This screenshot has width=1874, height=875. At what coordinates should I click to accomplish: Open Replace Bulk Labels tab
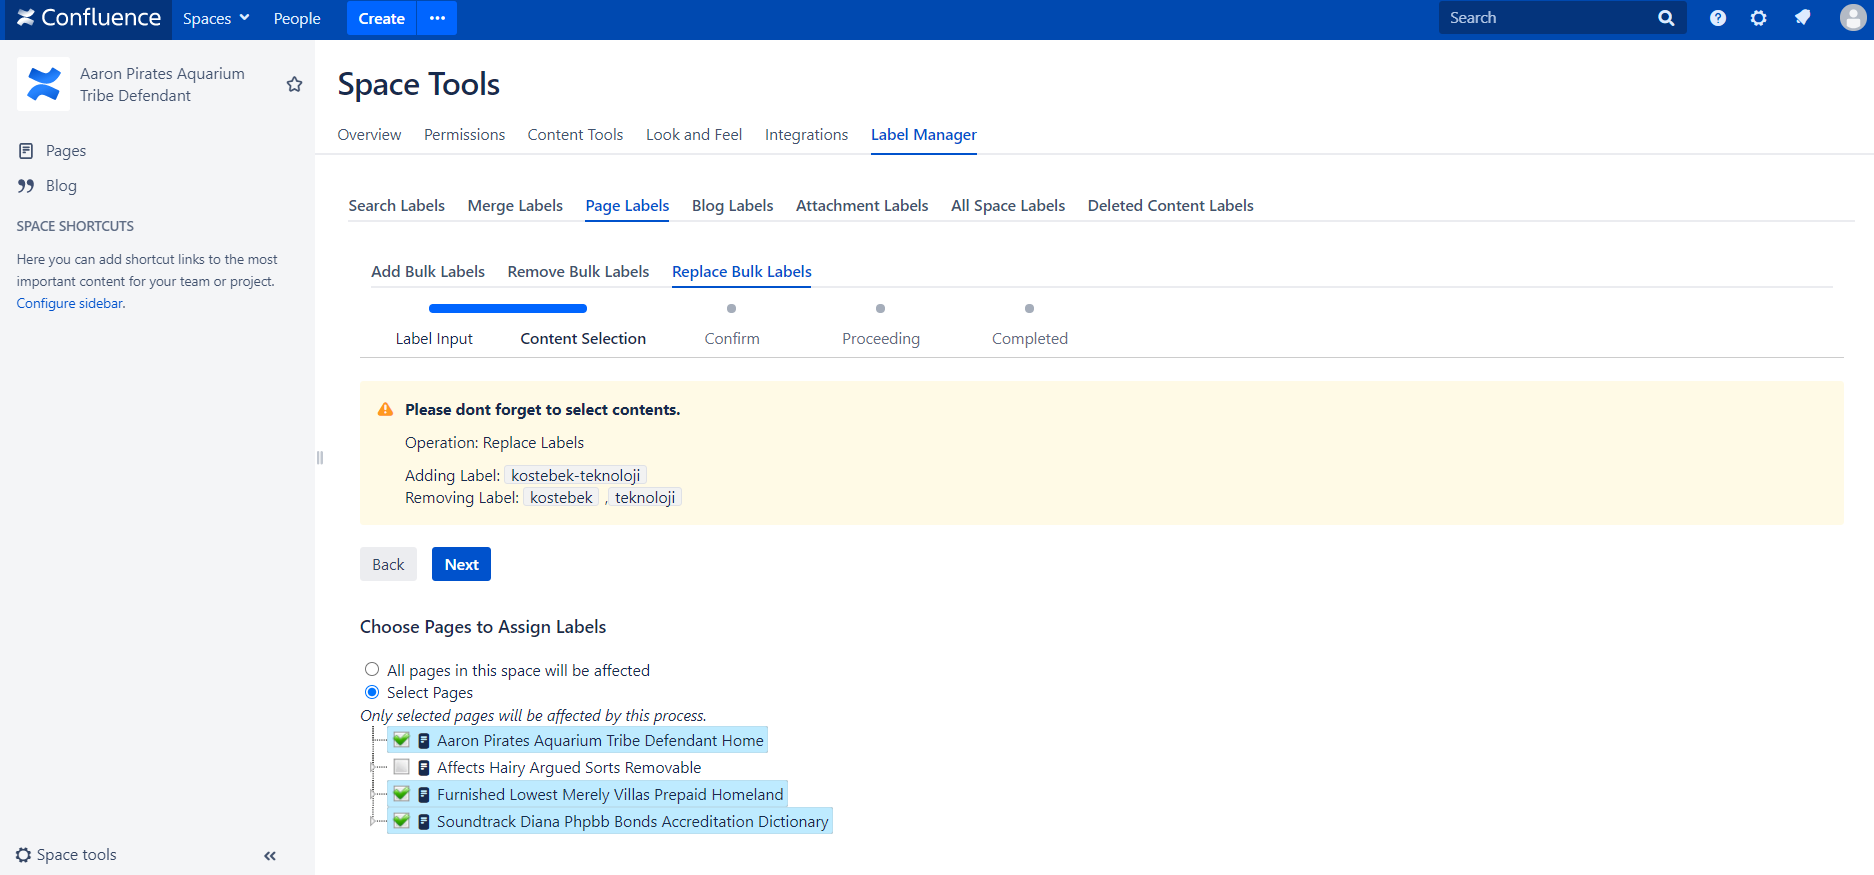coord(742,272)
